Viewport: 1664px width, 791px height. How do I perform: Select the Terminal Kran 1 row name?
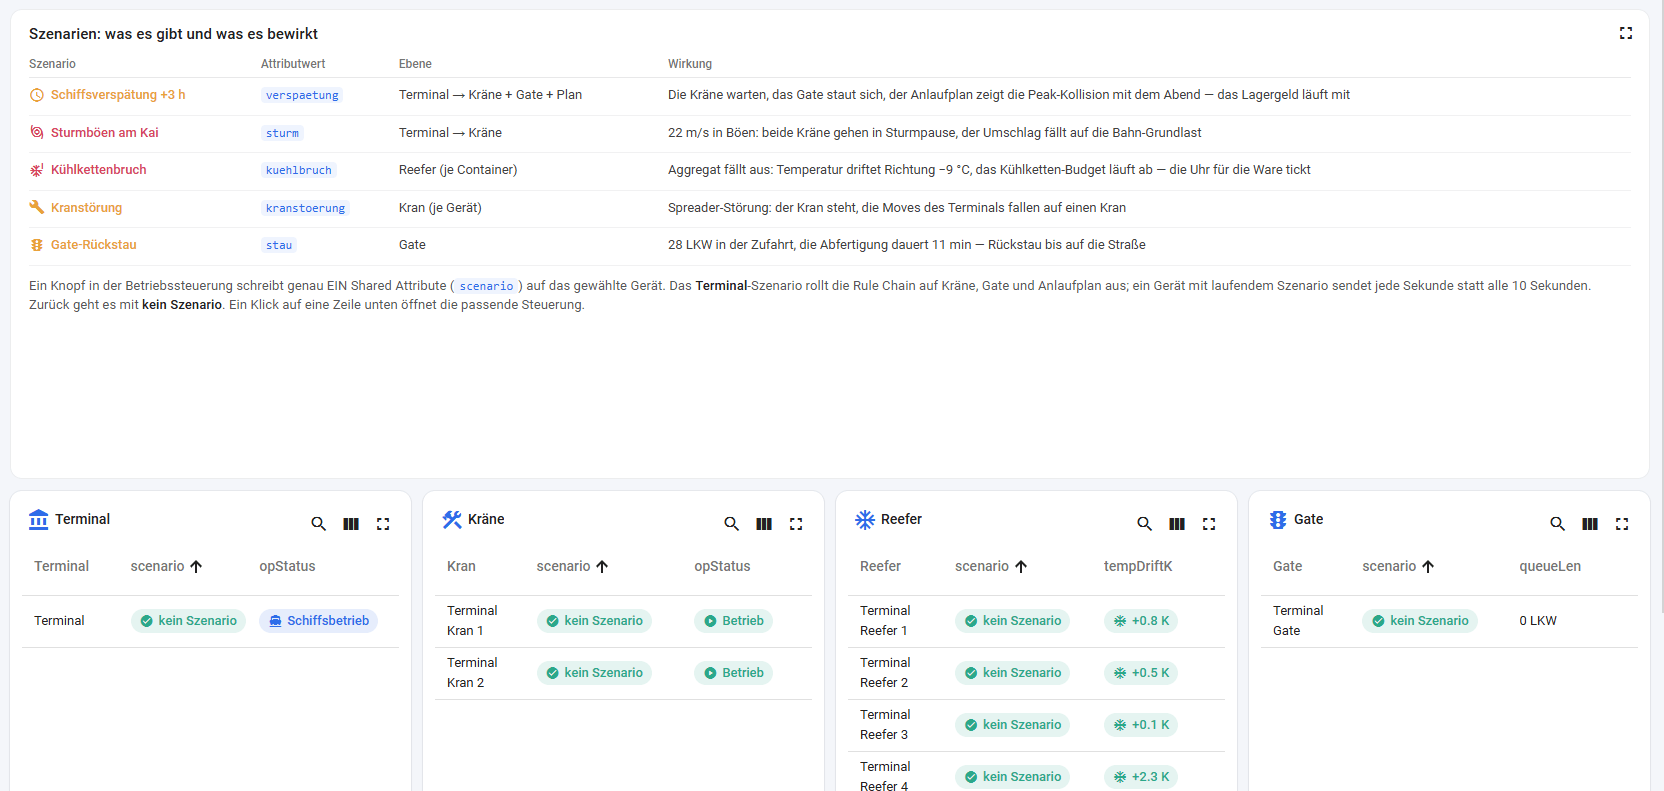tap(472, 621)
